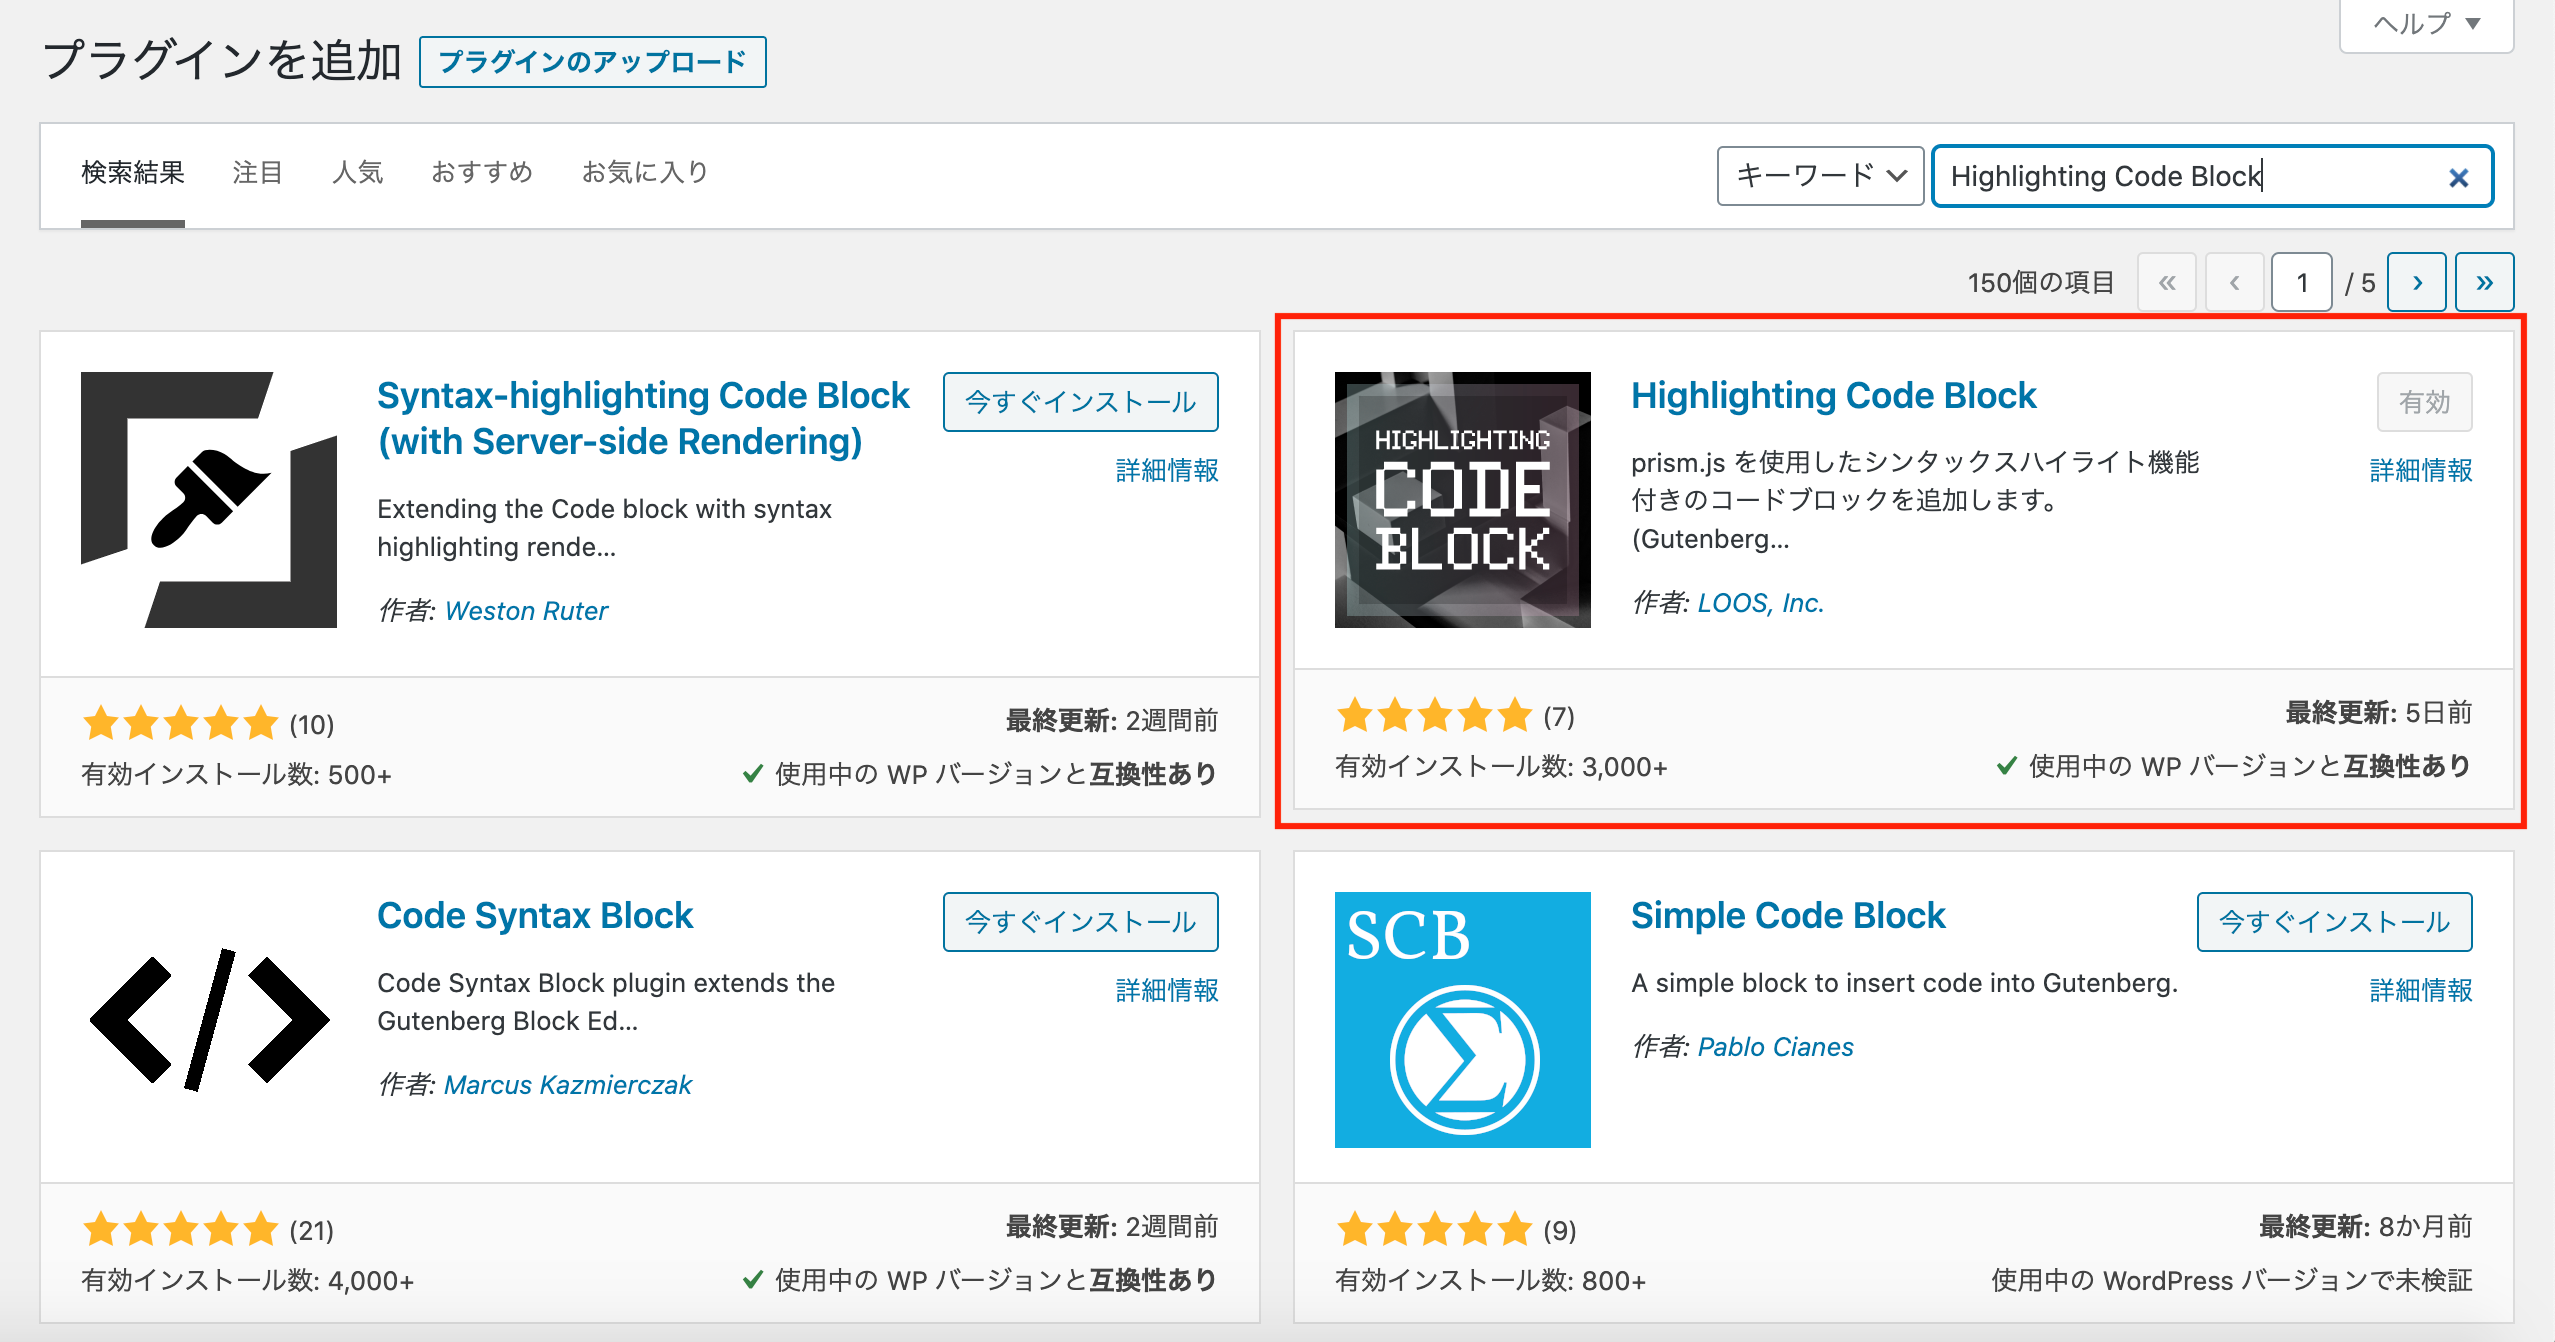Select the 検索結果 tab

[x=133, y=173]
